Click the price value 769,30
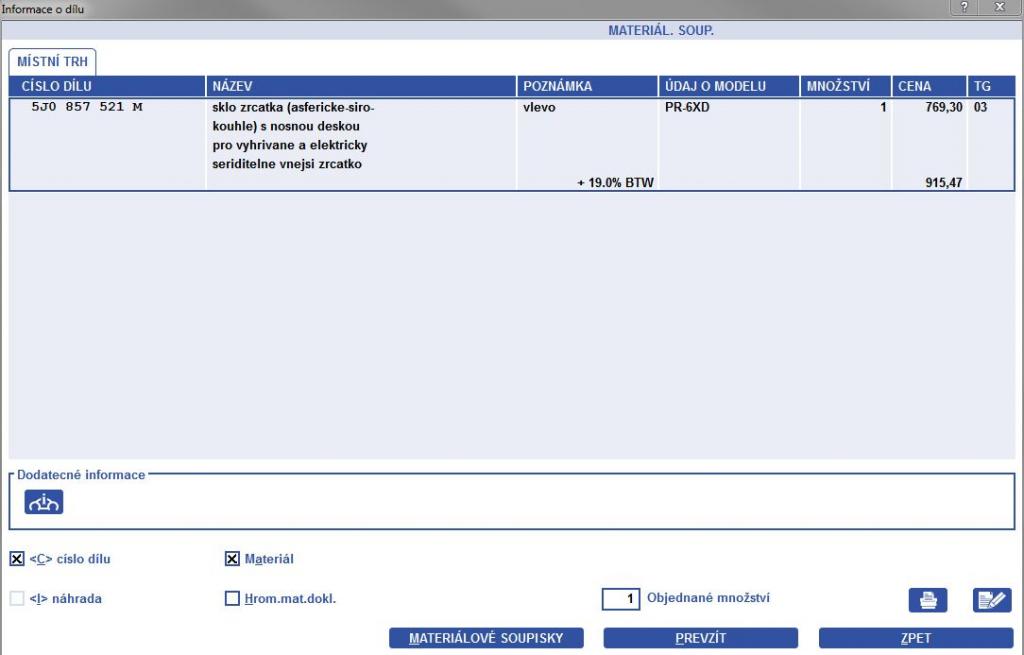Viewport: 1024px width, 655px height. [x=944, y=107]
